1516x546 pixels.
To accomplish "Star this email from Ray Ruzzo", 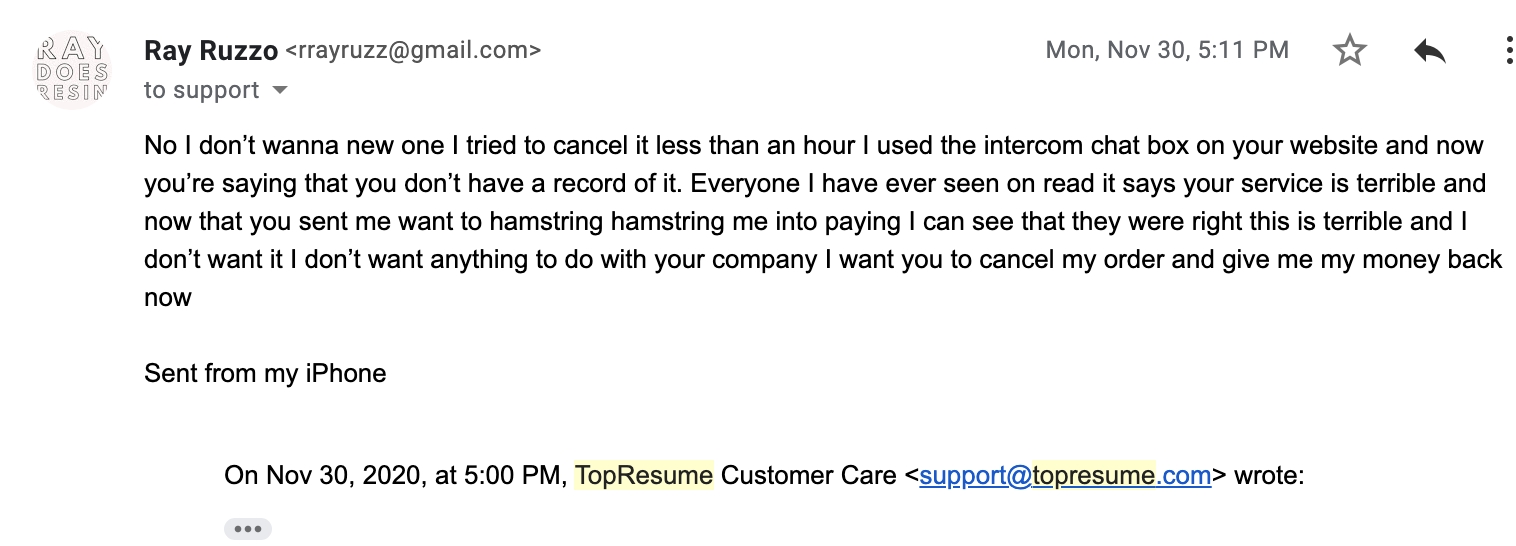I will tap(1350, 50).
